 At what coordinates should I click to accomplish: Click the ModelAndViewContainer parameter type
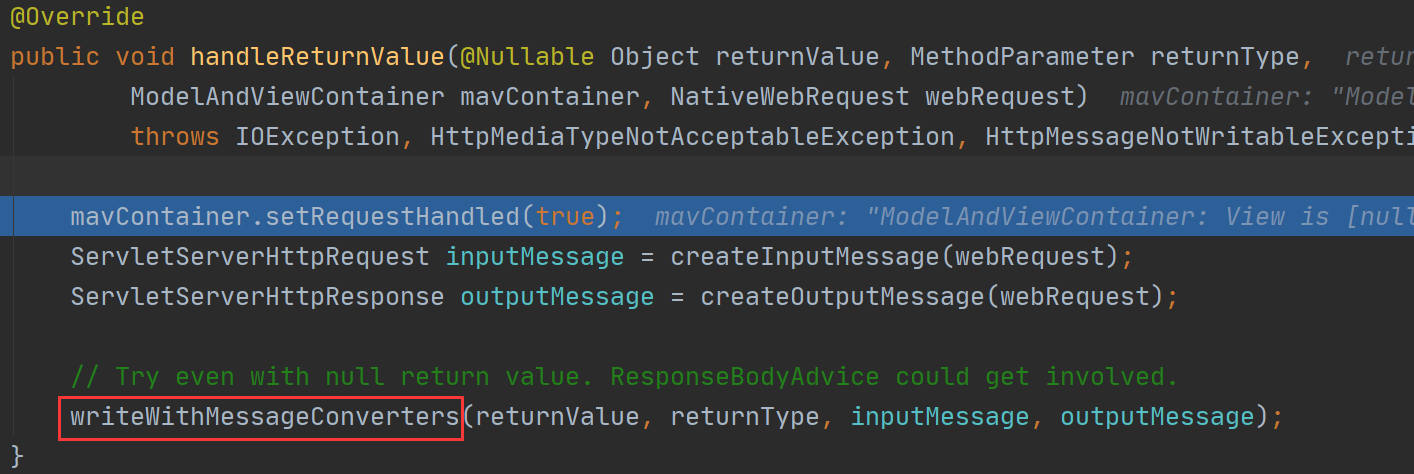tap(287, 97)
